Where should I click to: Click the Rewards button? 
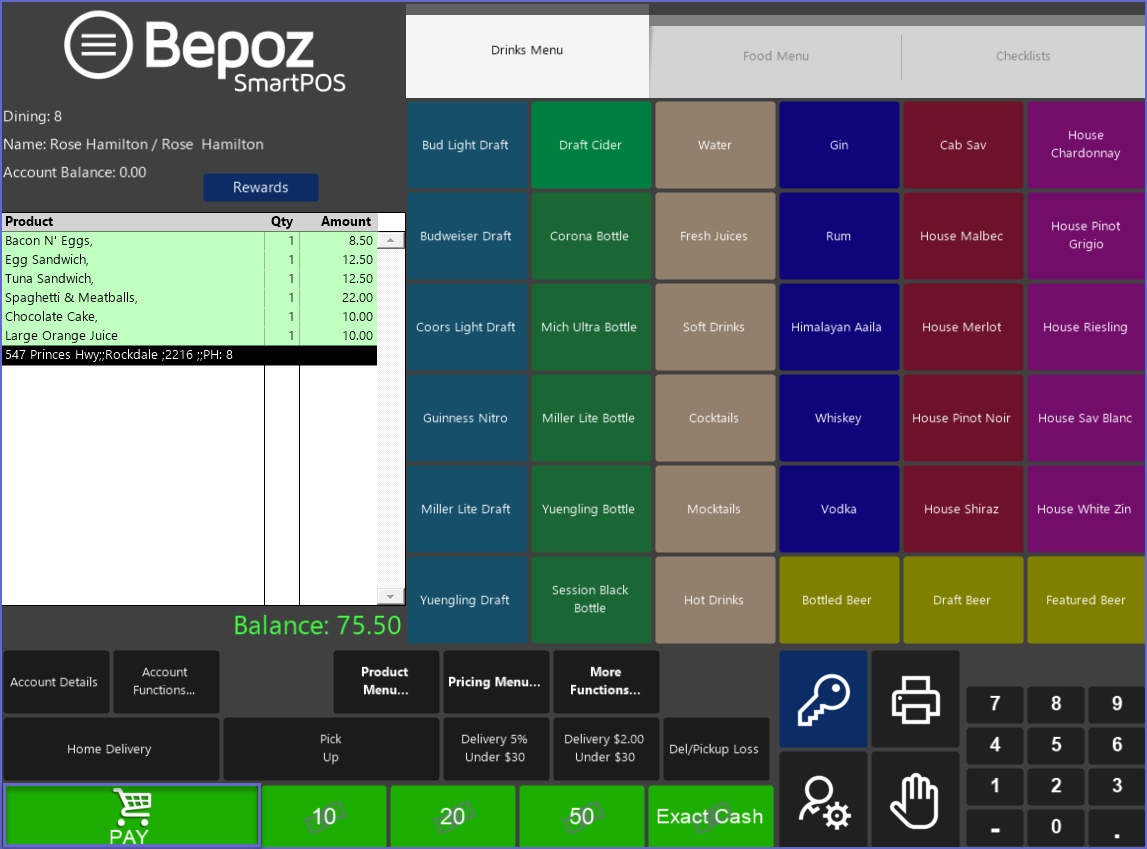coord(260,187)
